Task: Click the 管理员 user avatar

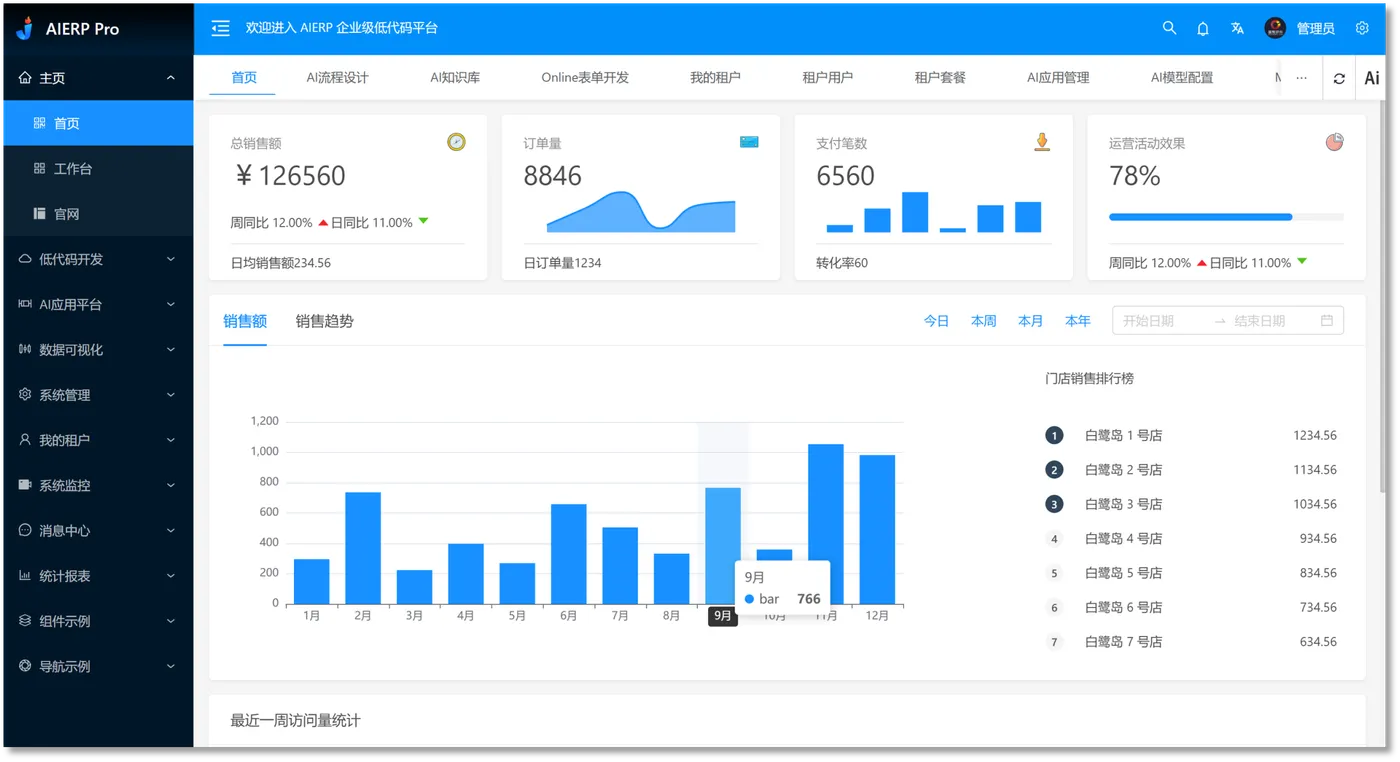Action: click(1274, 28)
